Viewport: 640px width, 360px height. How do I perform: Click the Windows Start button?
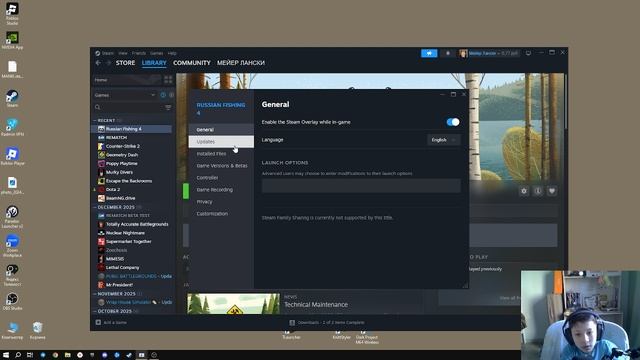[x=6, y=355]
